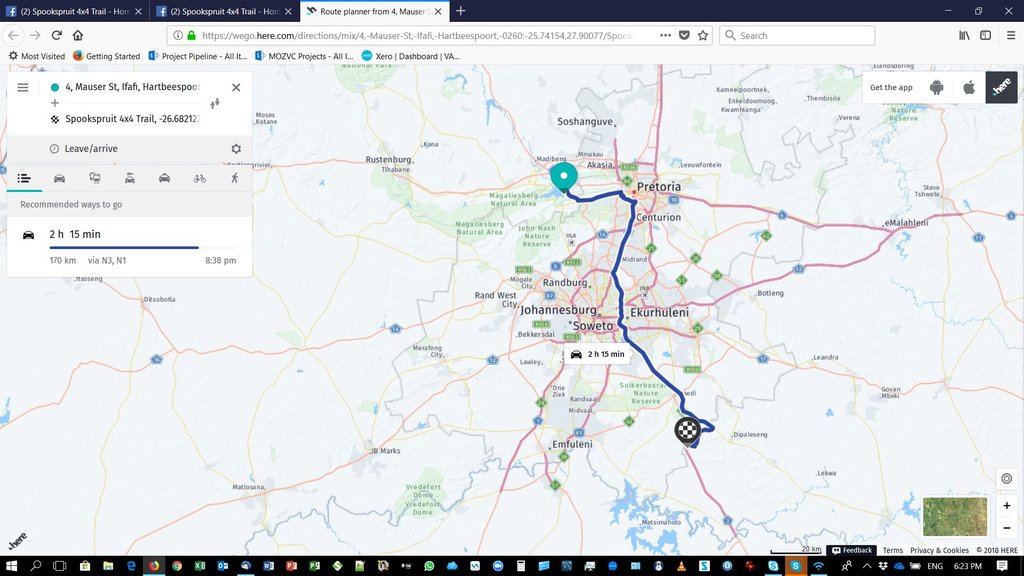Click 'Get the app' link
1024x576 pixels.
891,88
